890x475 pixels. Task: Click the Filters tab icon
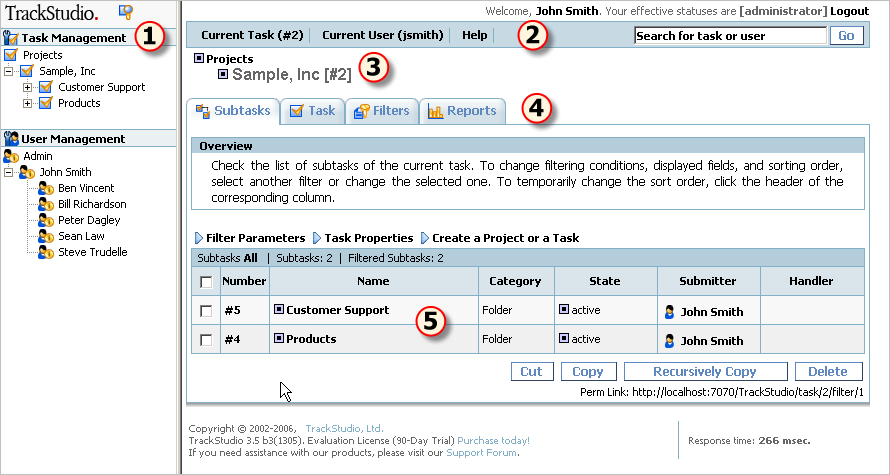[361, 112]
